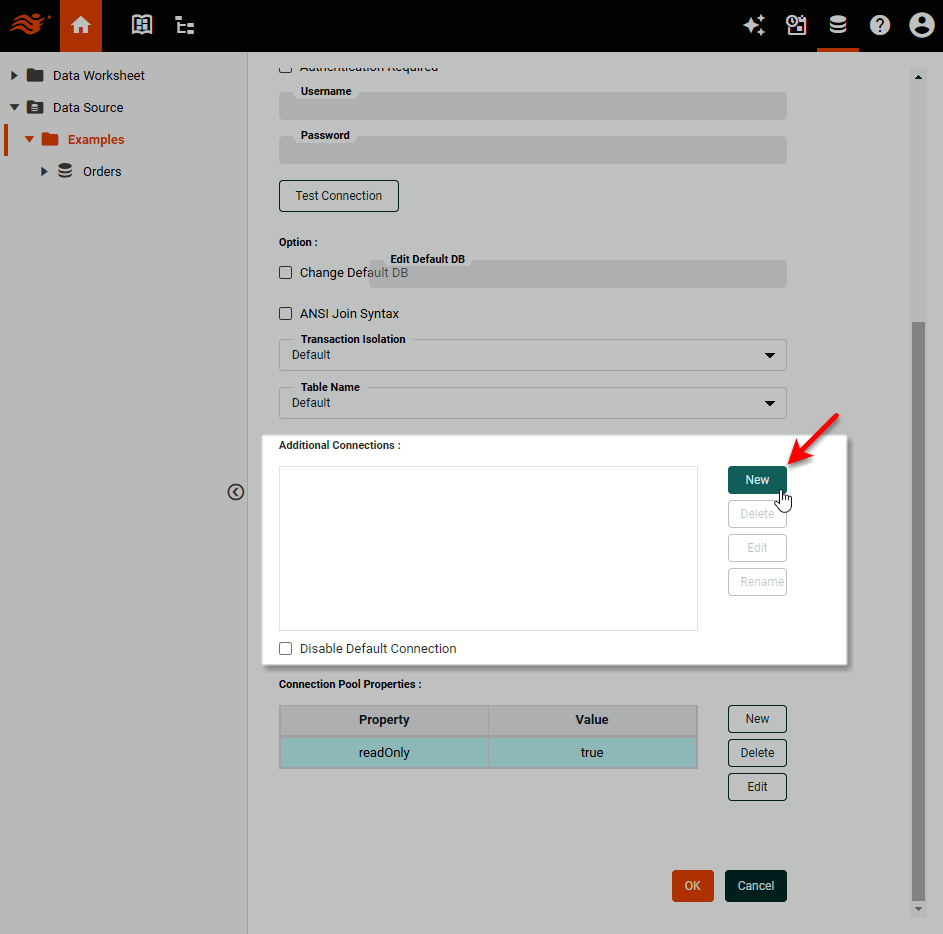Click the Home icon in the top bar

click(x=80, y=25)
